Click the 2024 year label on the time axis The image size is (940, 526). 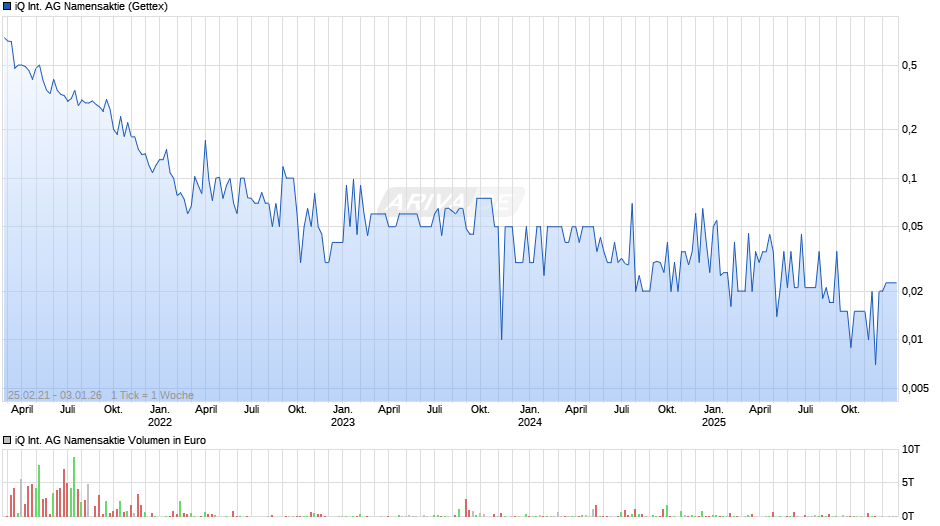530,422
